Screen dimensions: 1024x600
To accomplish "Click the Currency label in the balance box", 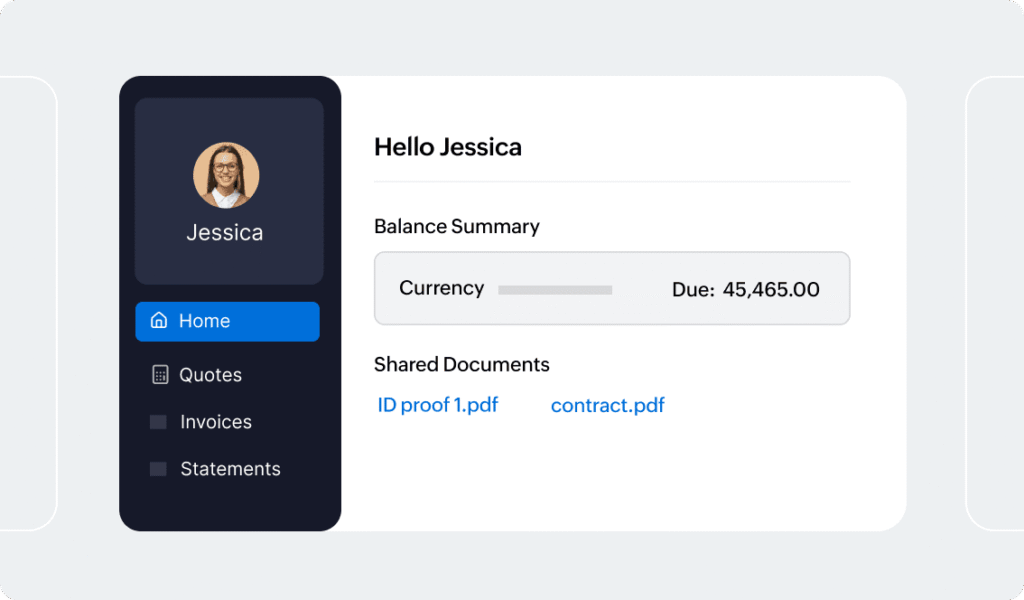I will [x=441, y=288].
